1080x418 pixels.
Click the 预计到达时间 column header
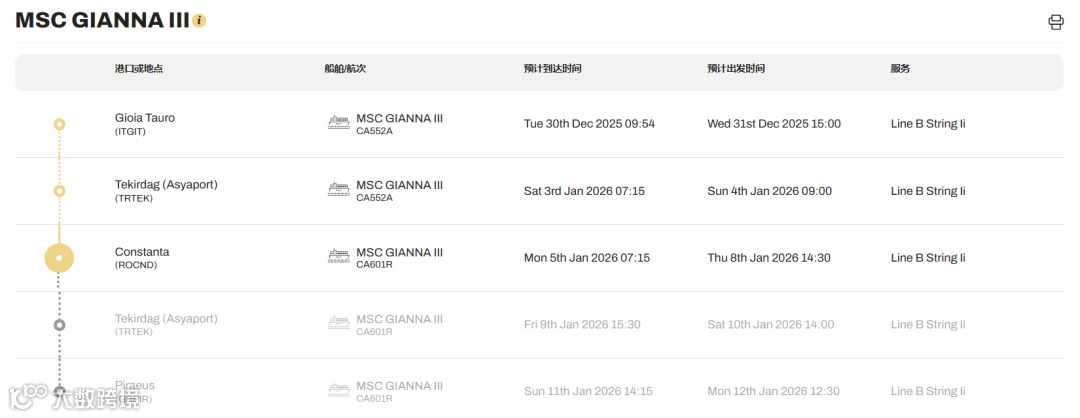tap(552, 69)
